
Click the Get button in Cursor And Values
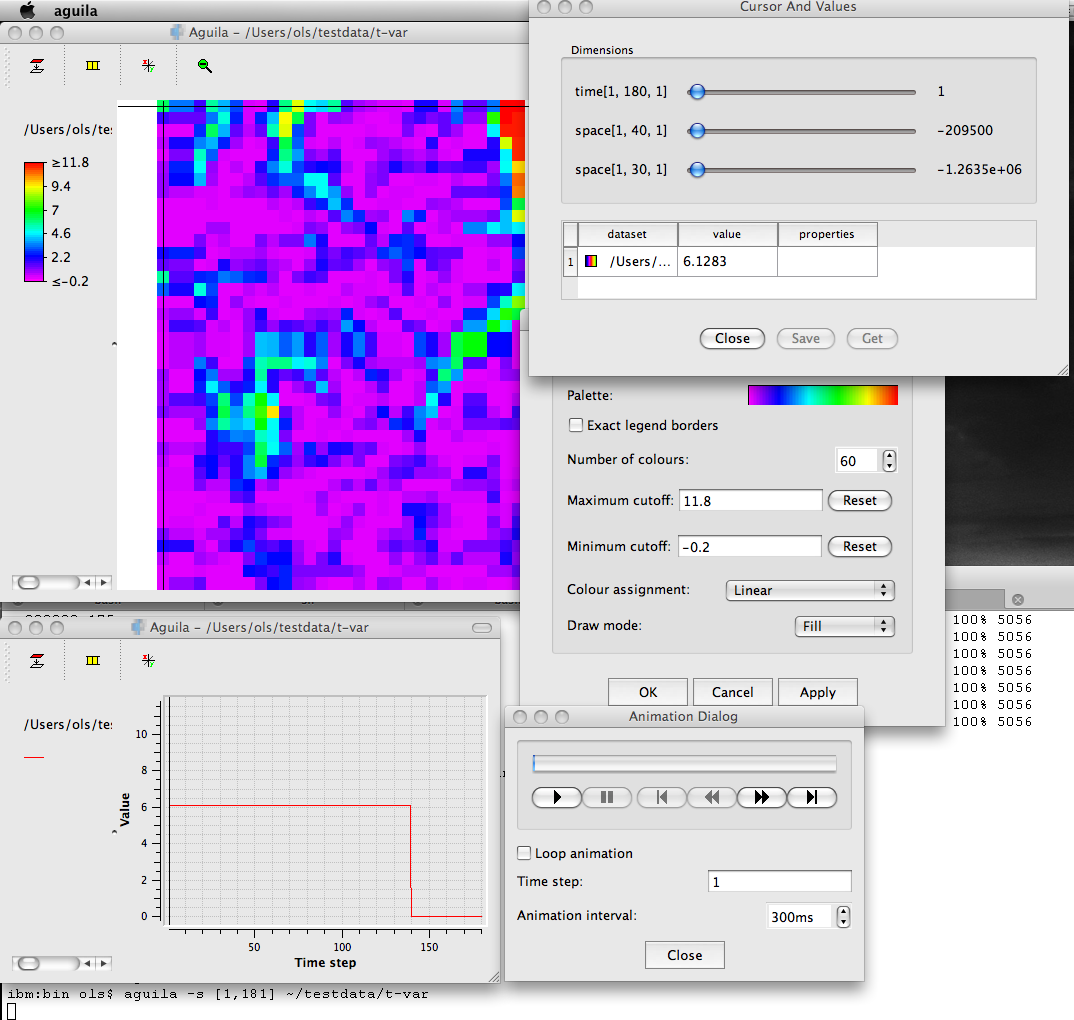[x=872, y=338]
